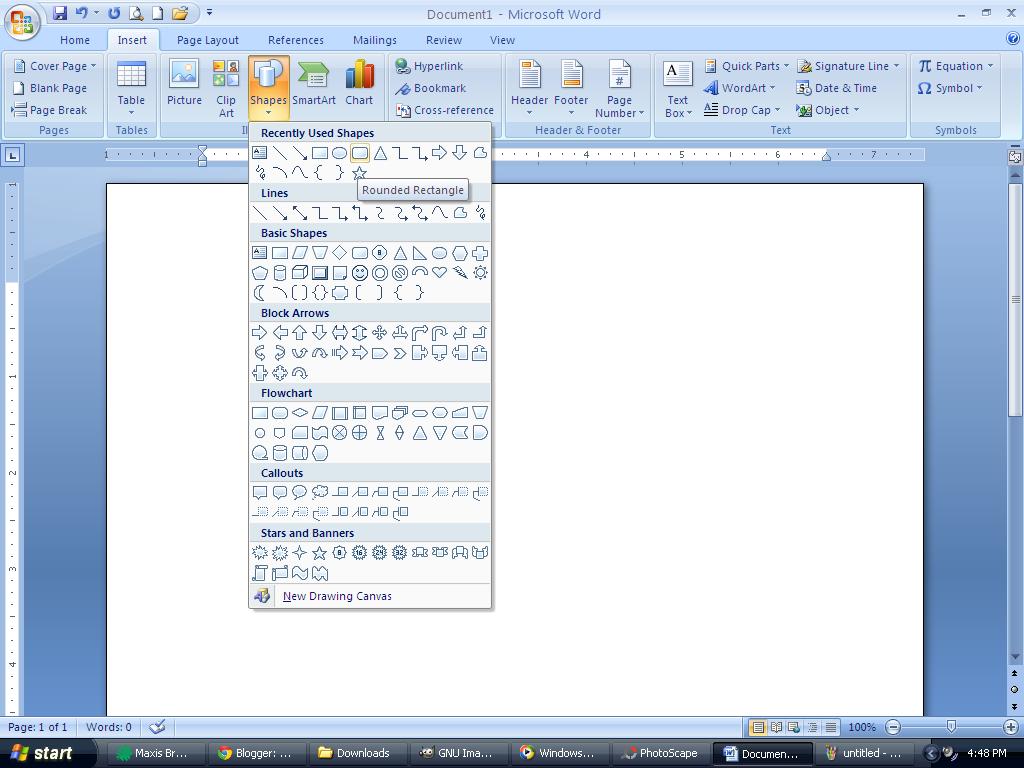The width and height of the screenshot is (1024, 768).
Task: Insert a Picture from the ribbon
Action: (x=184, y=82)
